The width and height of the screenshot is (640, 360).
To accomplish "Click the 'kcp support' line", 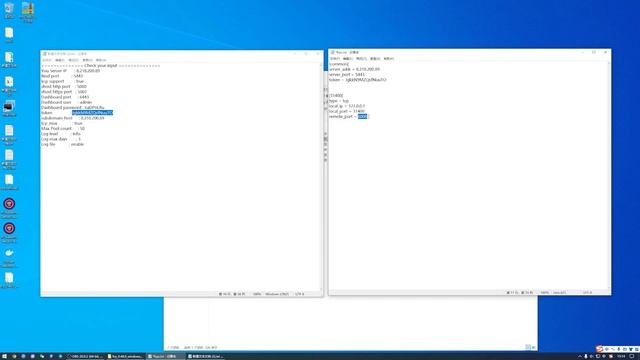I will pyautogui.click(x=62, y=81).
